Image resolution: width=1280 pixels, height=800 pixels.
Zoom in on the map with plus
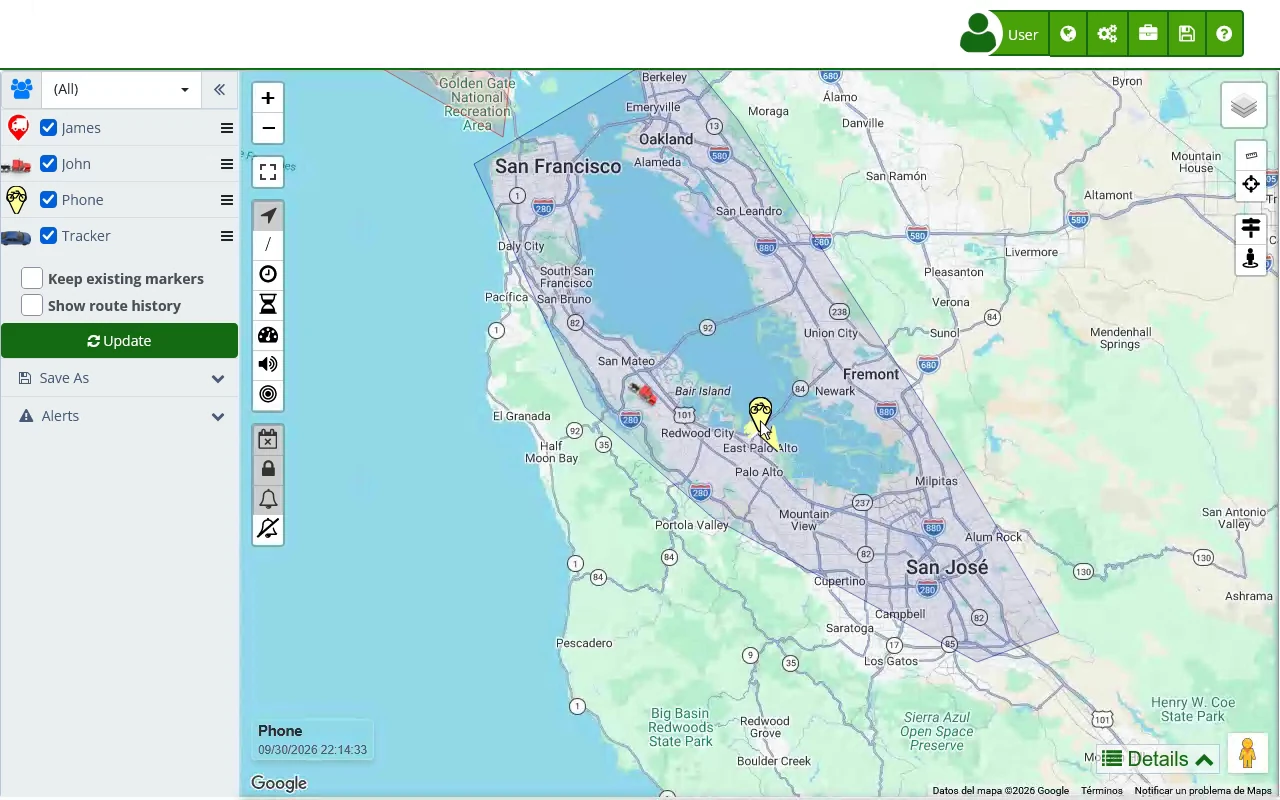268,98
